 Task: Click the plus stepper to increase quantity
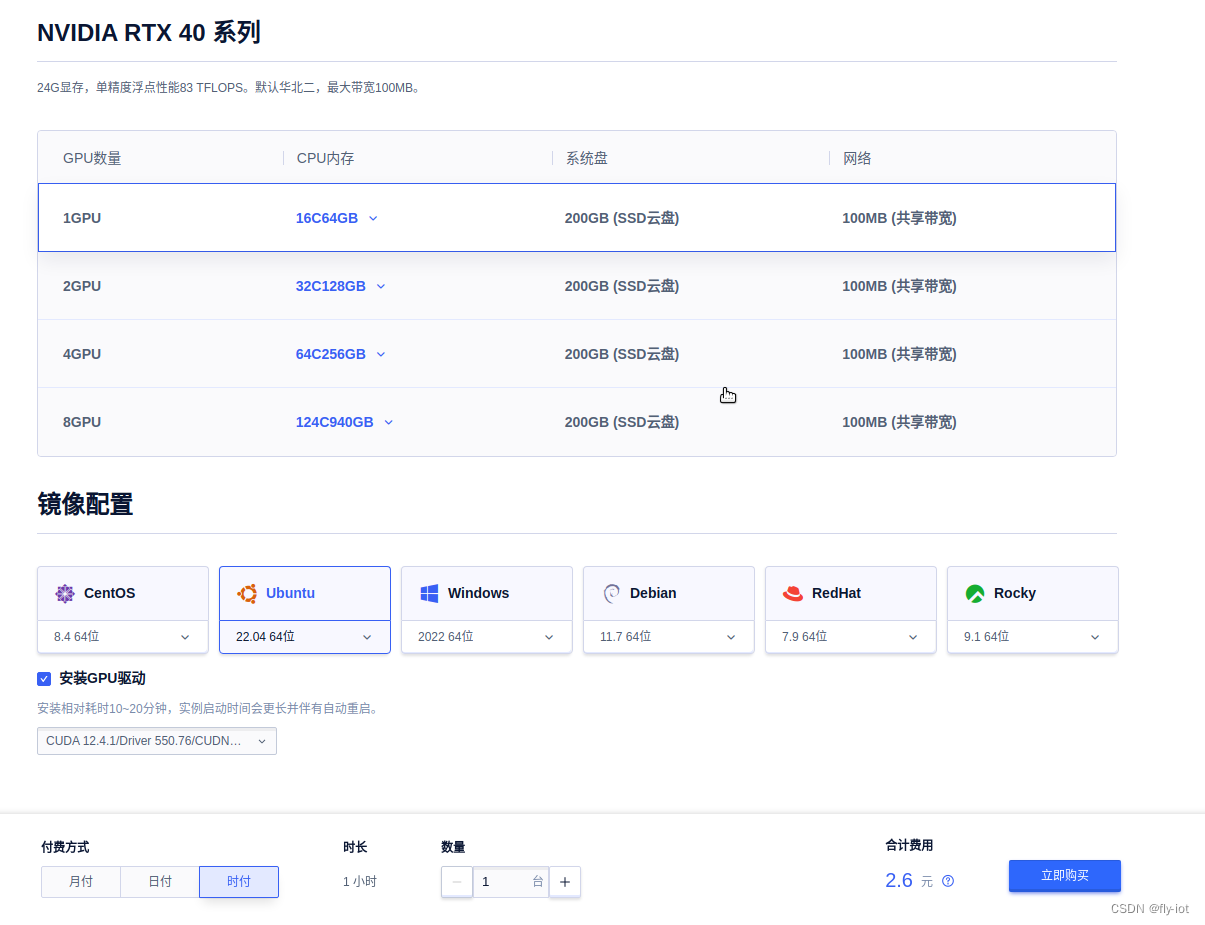pyautogui.click(x=564, y=882)
